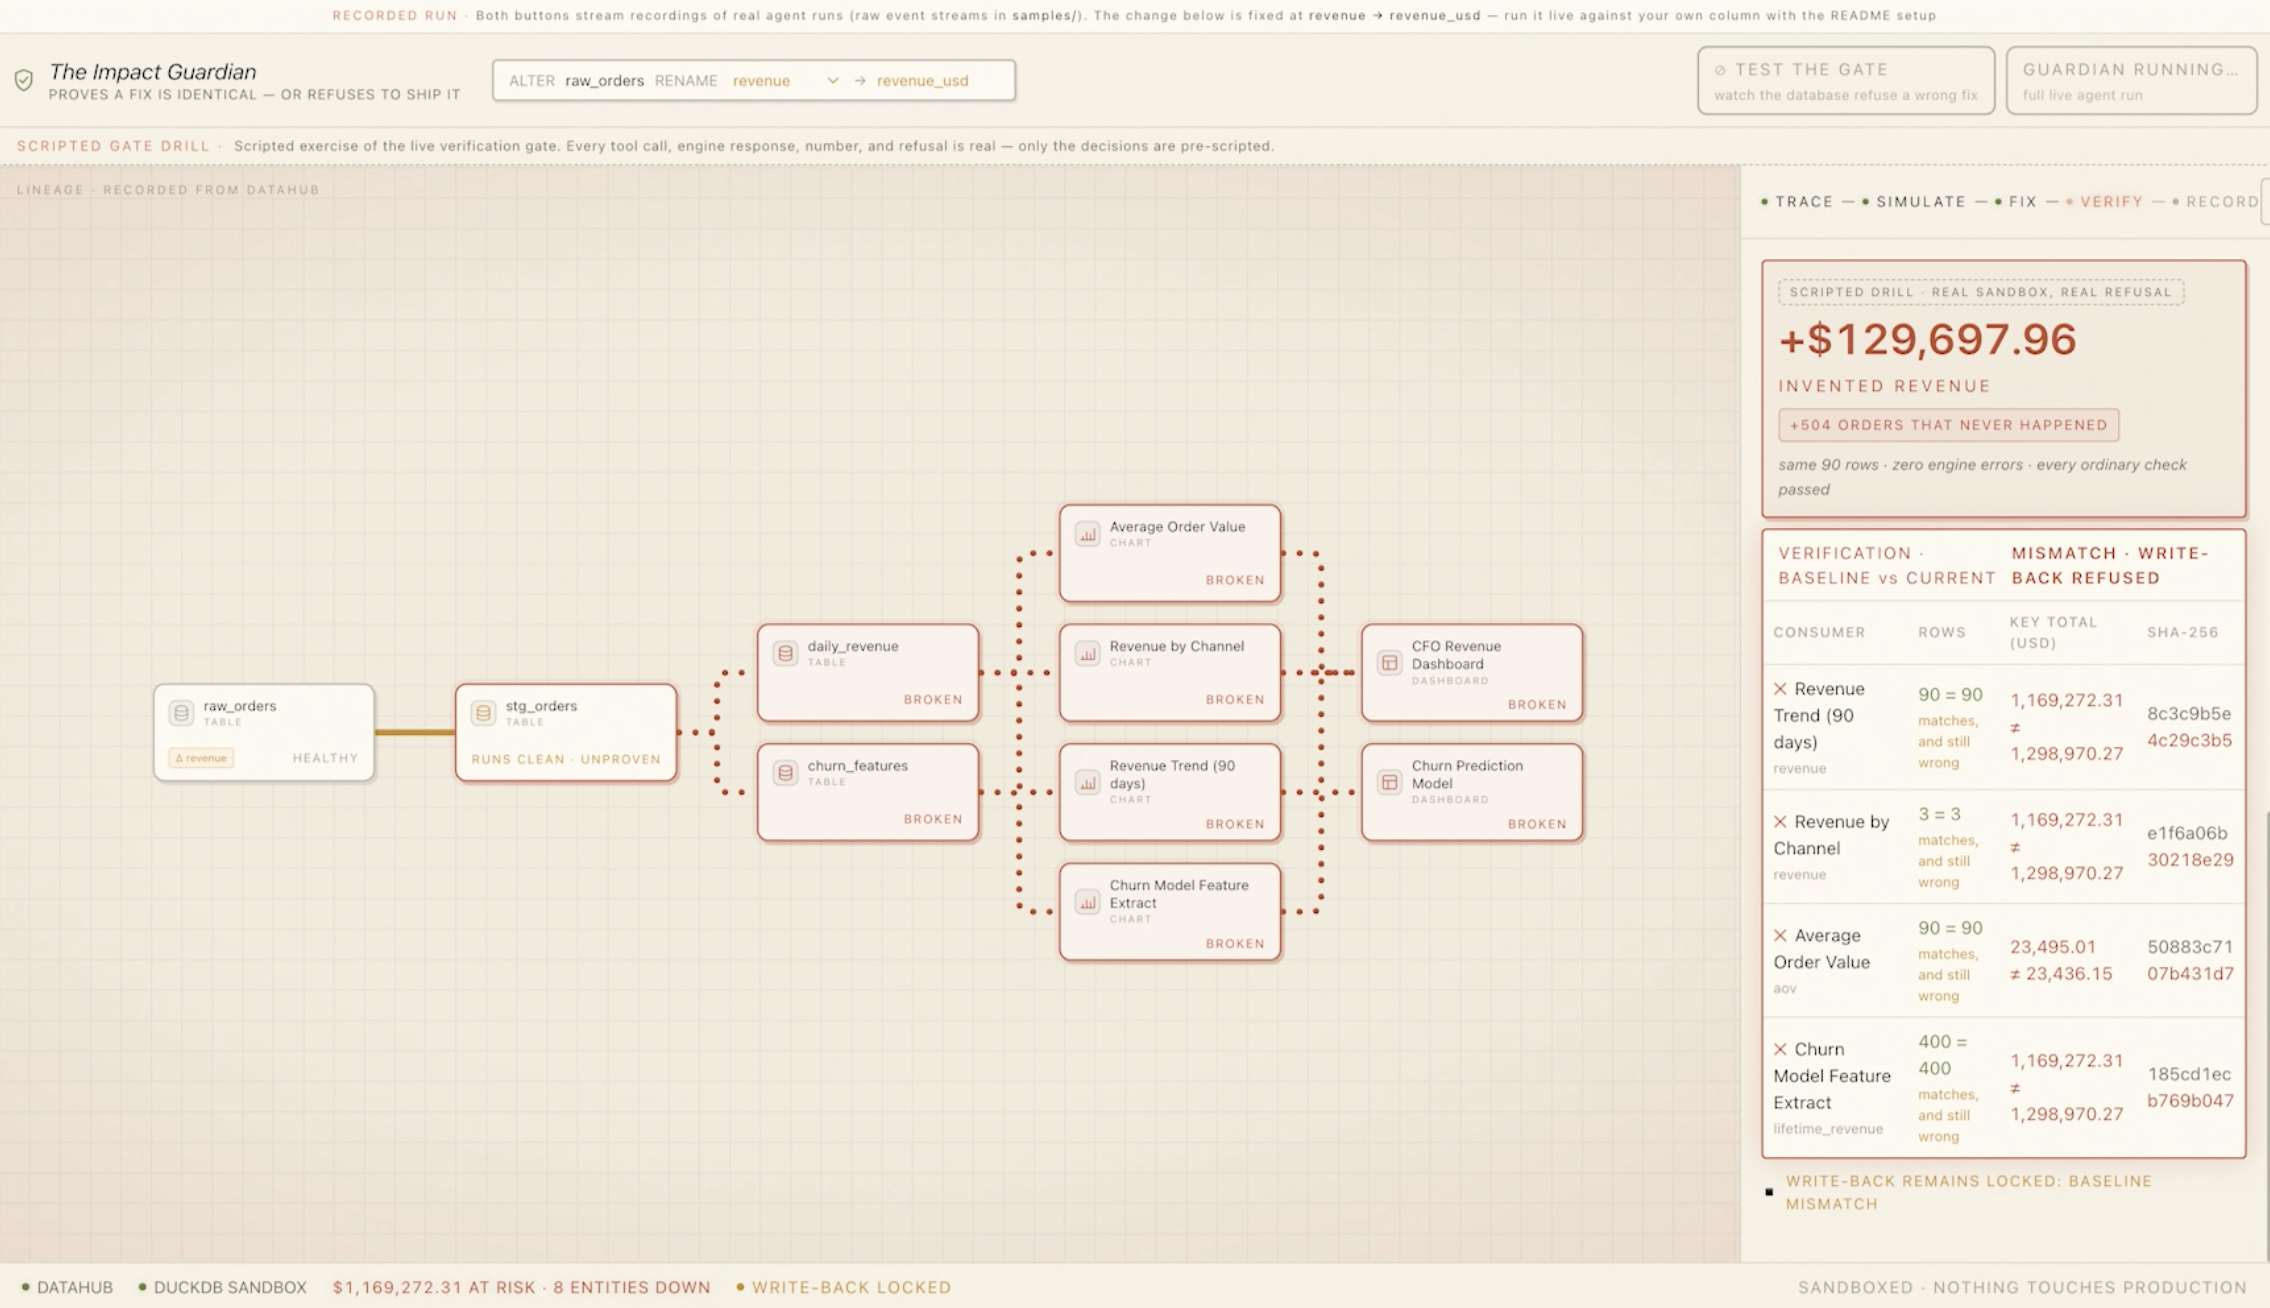
Task: Click the Scripted Drill · Real Sandbox label
Action: [1981, 292]
